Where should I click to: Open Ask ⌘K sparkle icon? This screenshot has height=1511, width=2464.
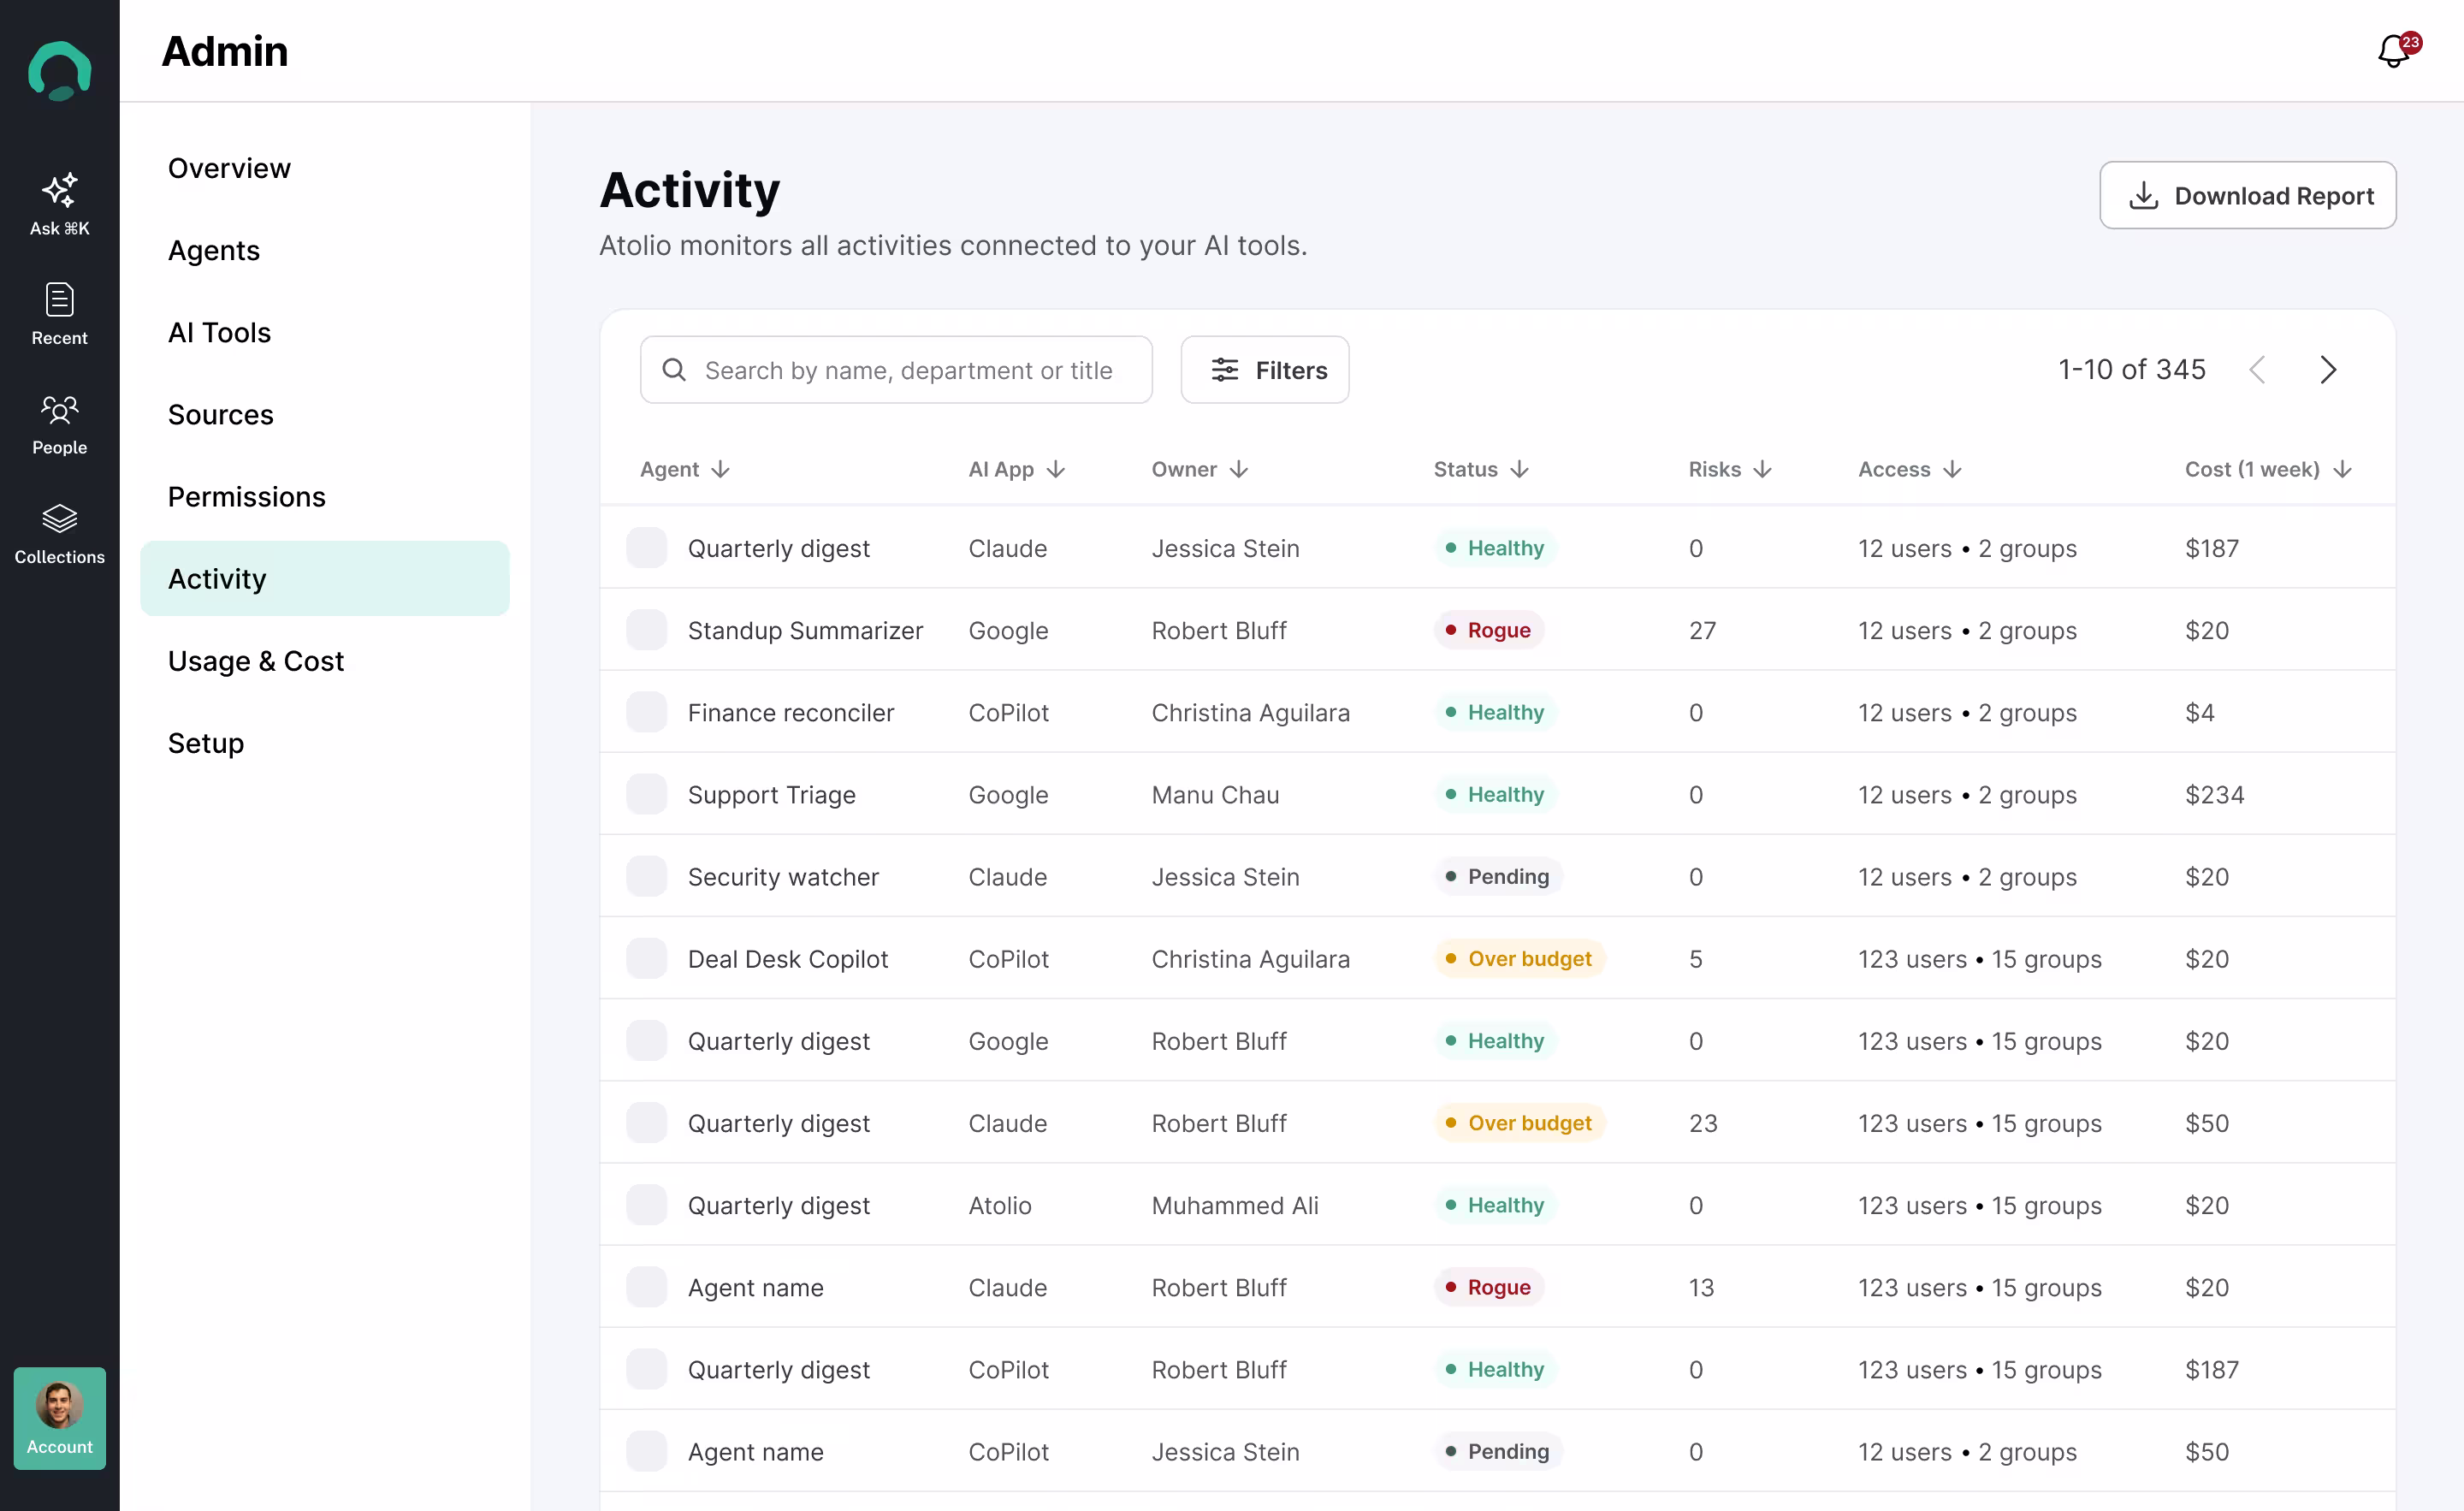[59, 190]
